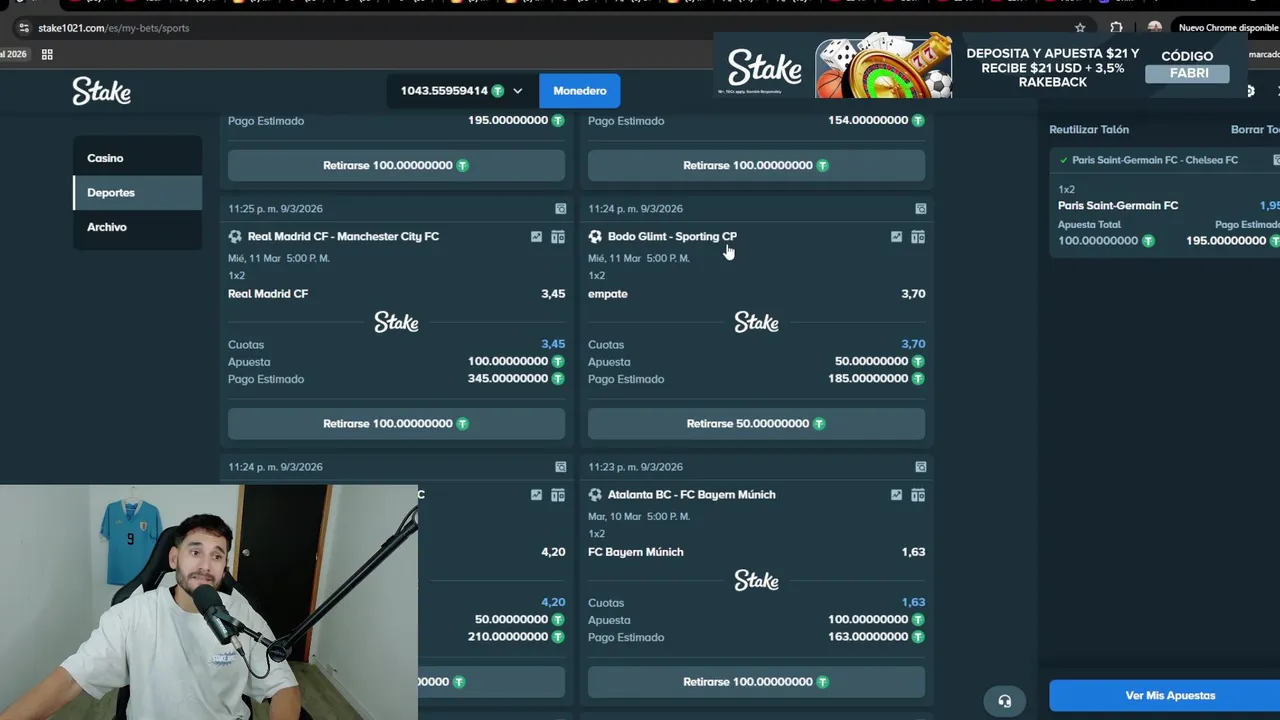Click blue 3,70 odds value

tap(913, 344)
